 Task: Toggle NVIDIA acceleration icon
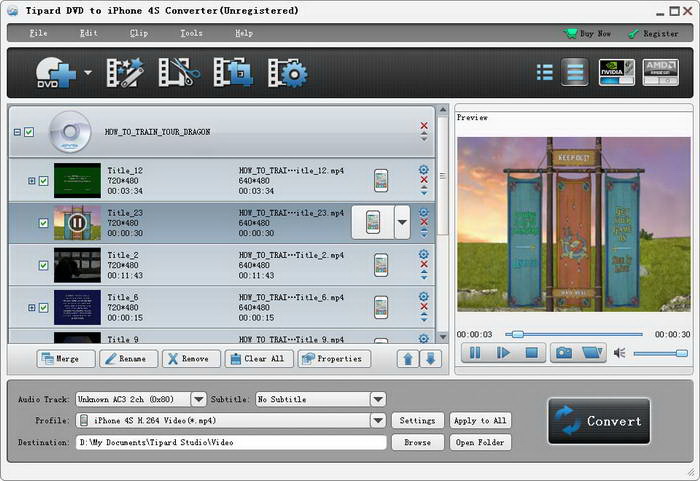pyautogui.click(x=617, y=72)
